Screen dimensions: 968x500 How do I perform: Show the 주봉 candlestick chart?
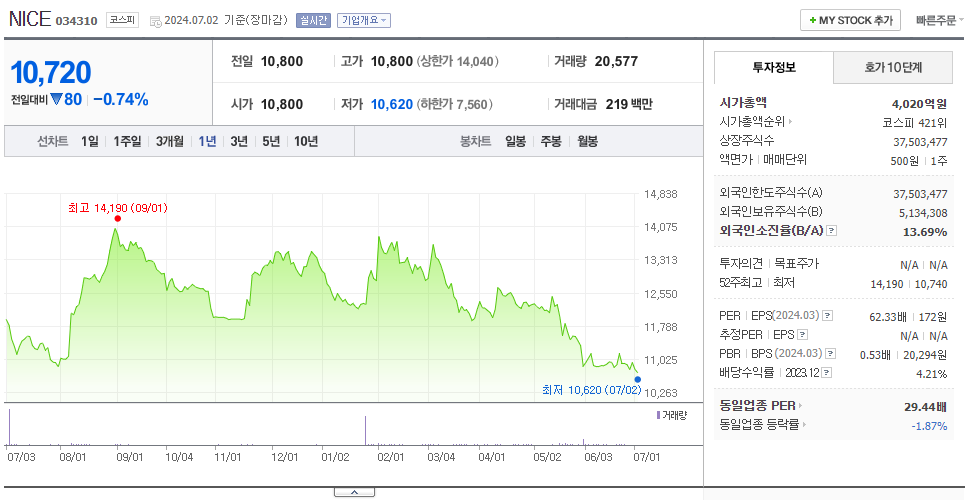click(x=551, y=141)
